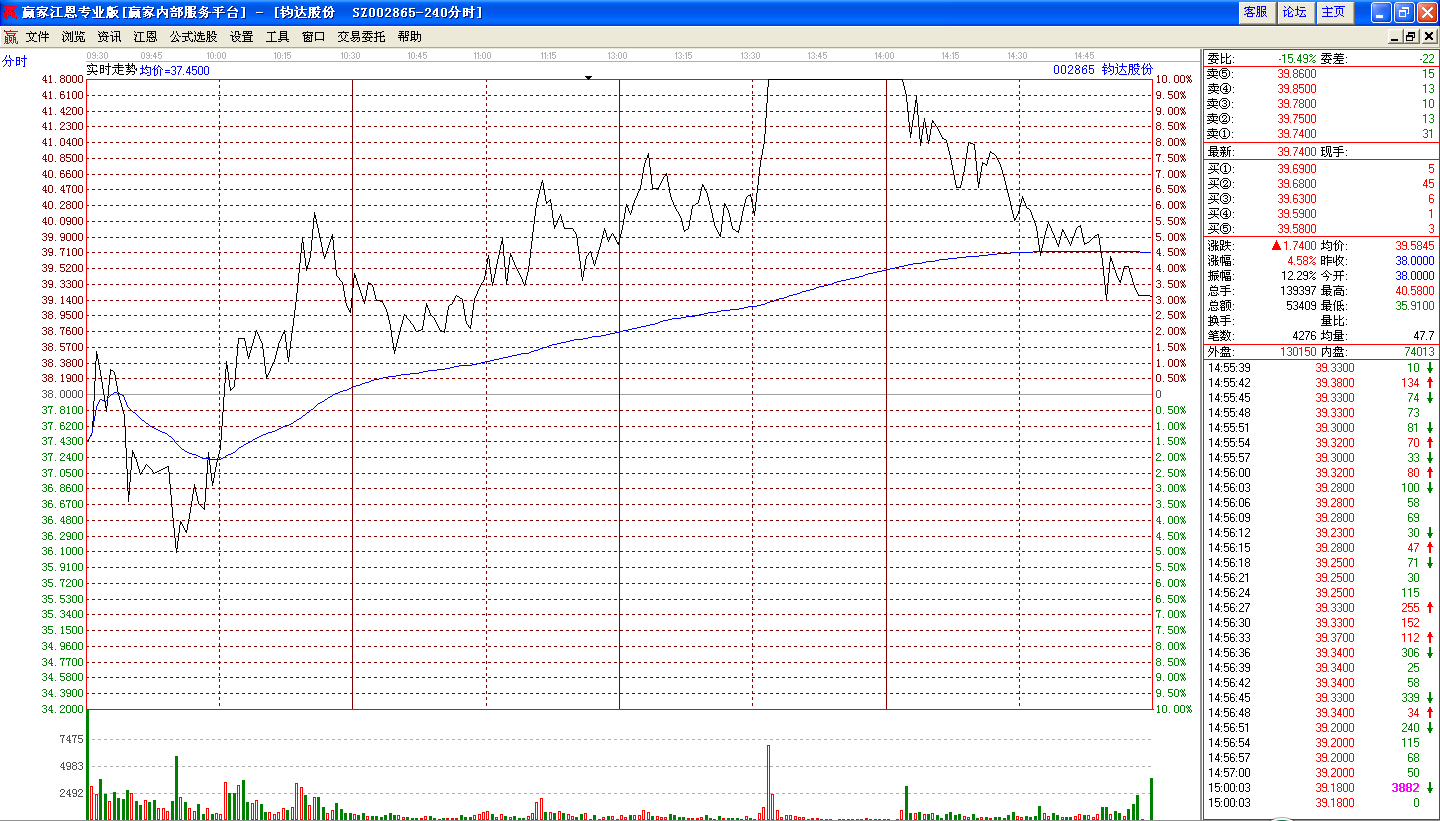Viewport: 1440px width, 821px height.
Task: Click the 卖③ price 39.7800
Action: [x=1297, y=104]
